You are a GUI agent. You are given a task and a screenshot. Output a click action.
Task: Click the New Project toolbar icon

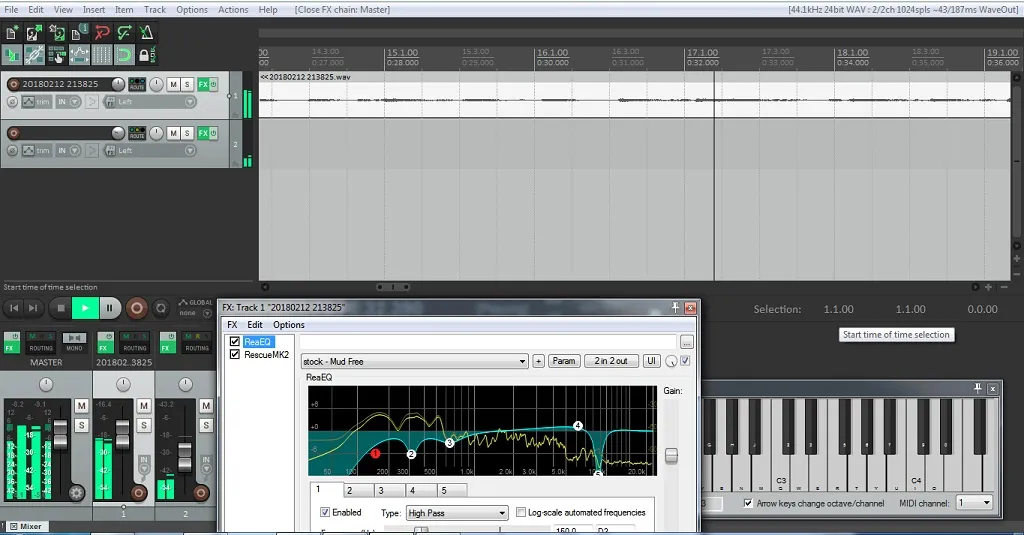(x=12, y=33)
